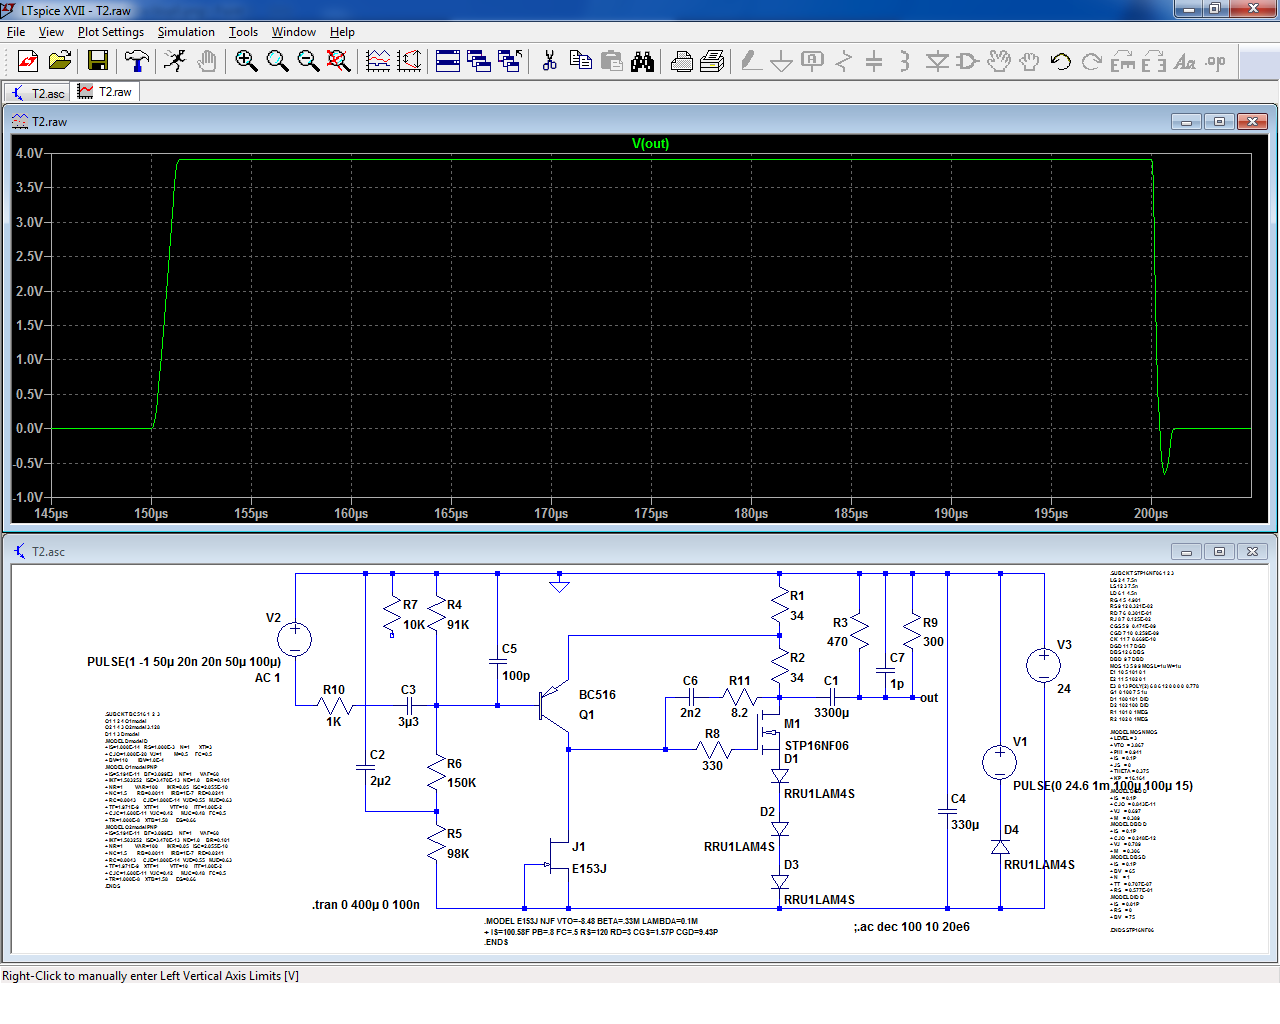The image size is (1280, 1024).
Task: Open the Plot Settings menu
Action: [111, 32]
